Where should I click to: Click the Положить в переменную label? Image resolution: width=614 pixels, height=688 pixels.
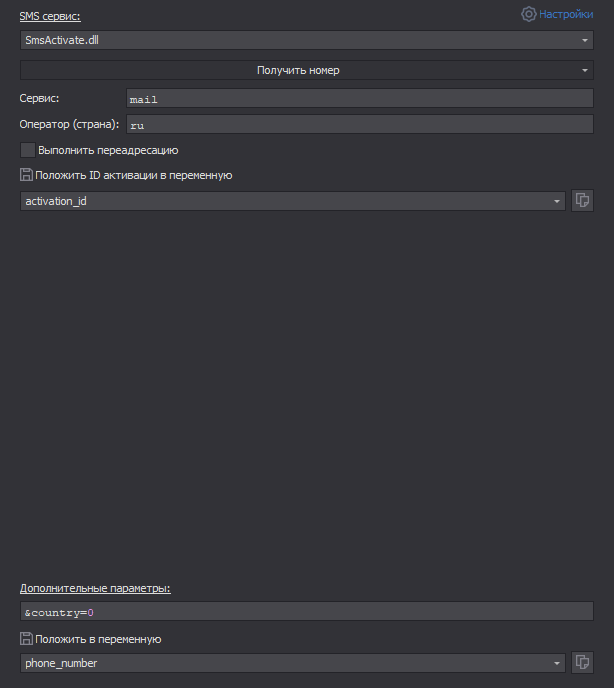pos(98,639)
